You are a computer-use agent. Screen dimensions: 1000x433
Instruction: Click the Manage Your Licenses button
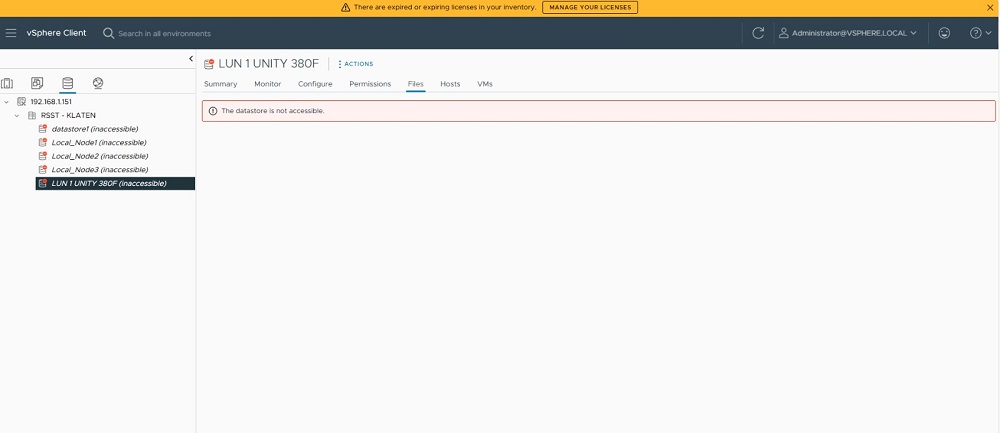590,7
